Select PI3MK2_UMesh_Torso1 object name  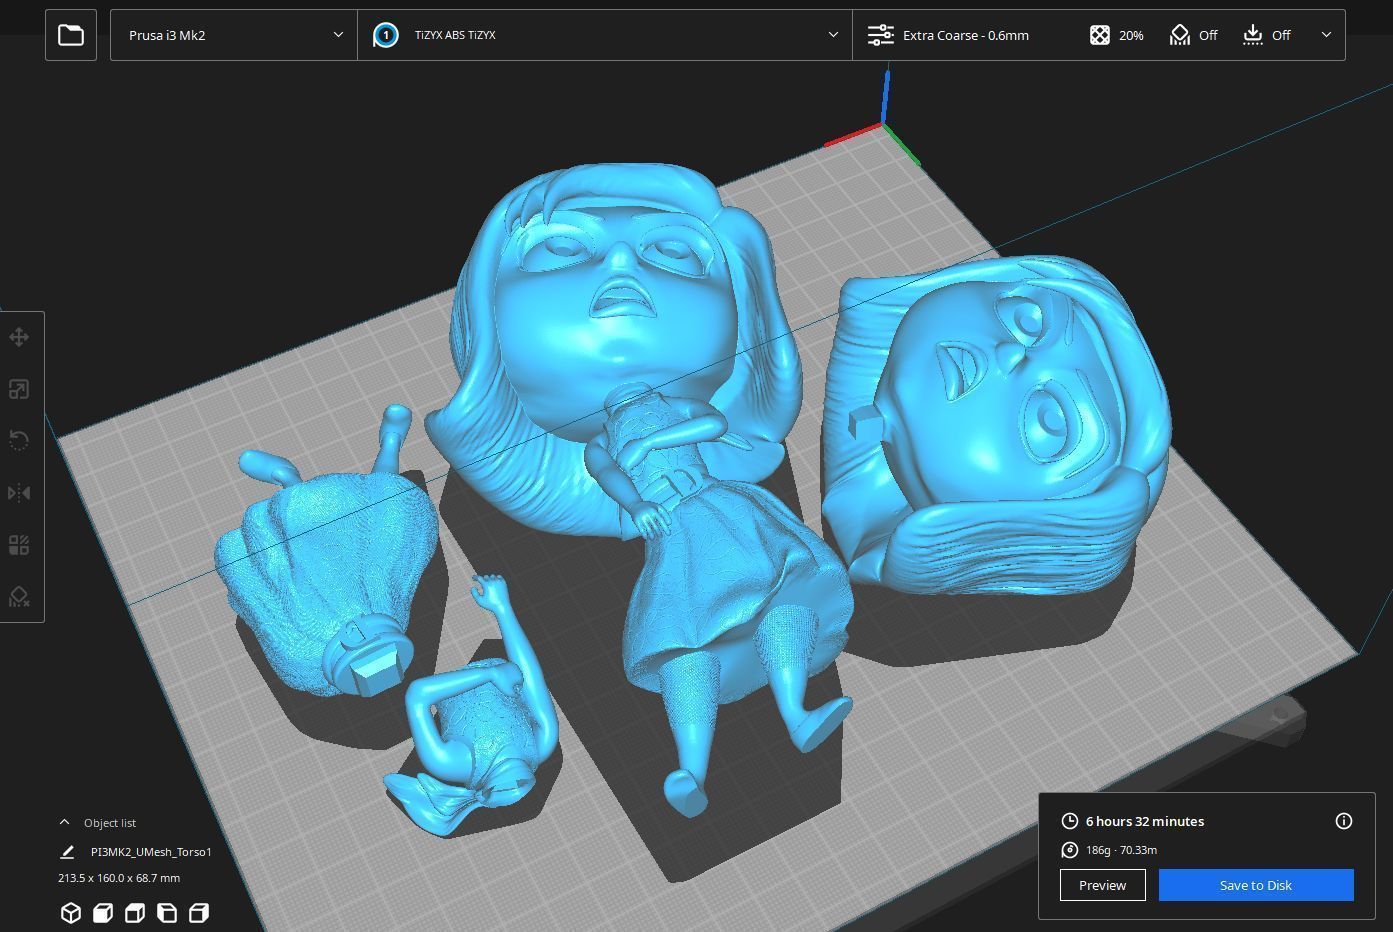coord(151,852)
